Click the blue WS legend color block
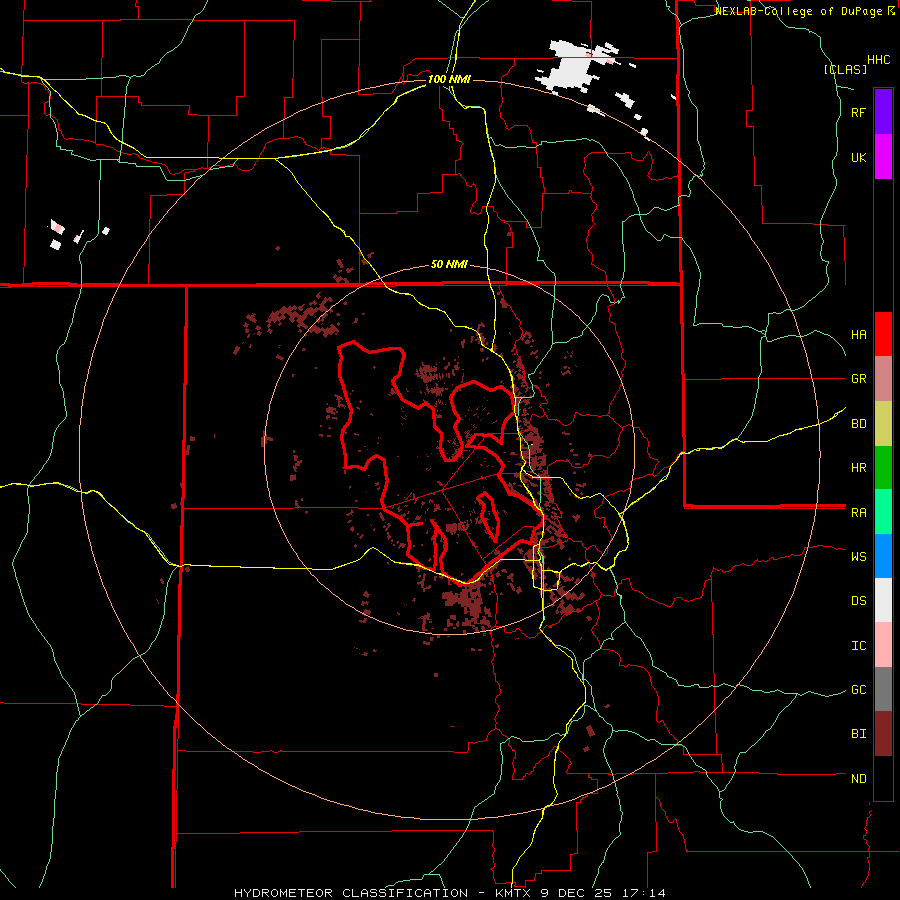This screenshot has height=900, width=900. click(883, 556)
